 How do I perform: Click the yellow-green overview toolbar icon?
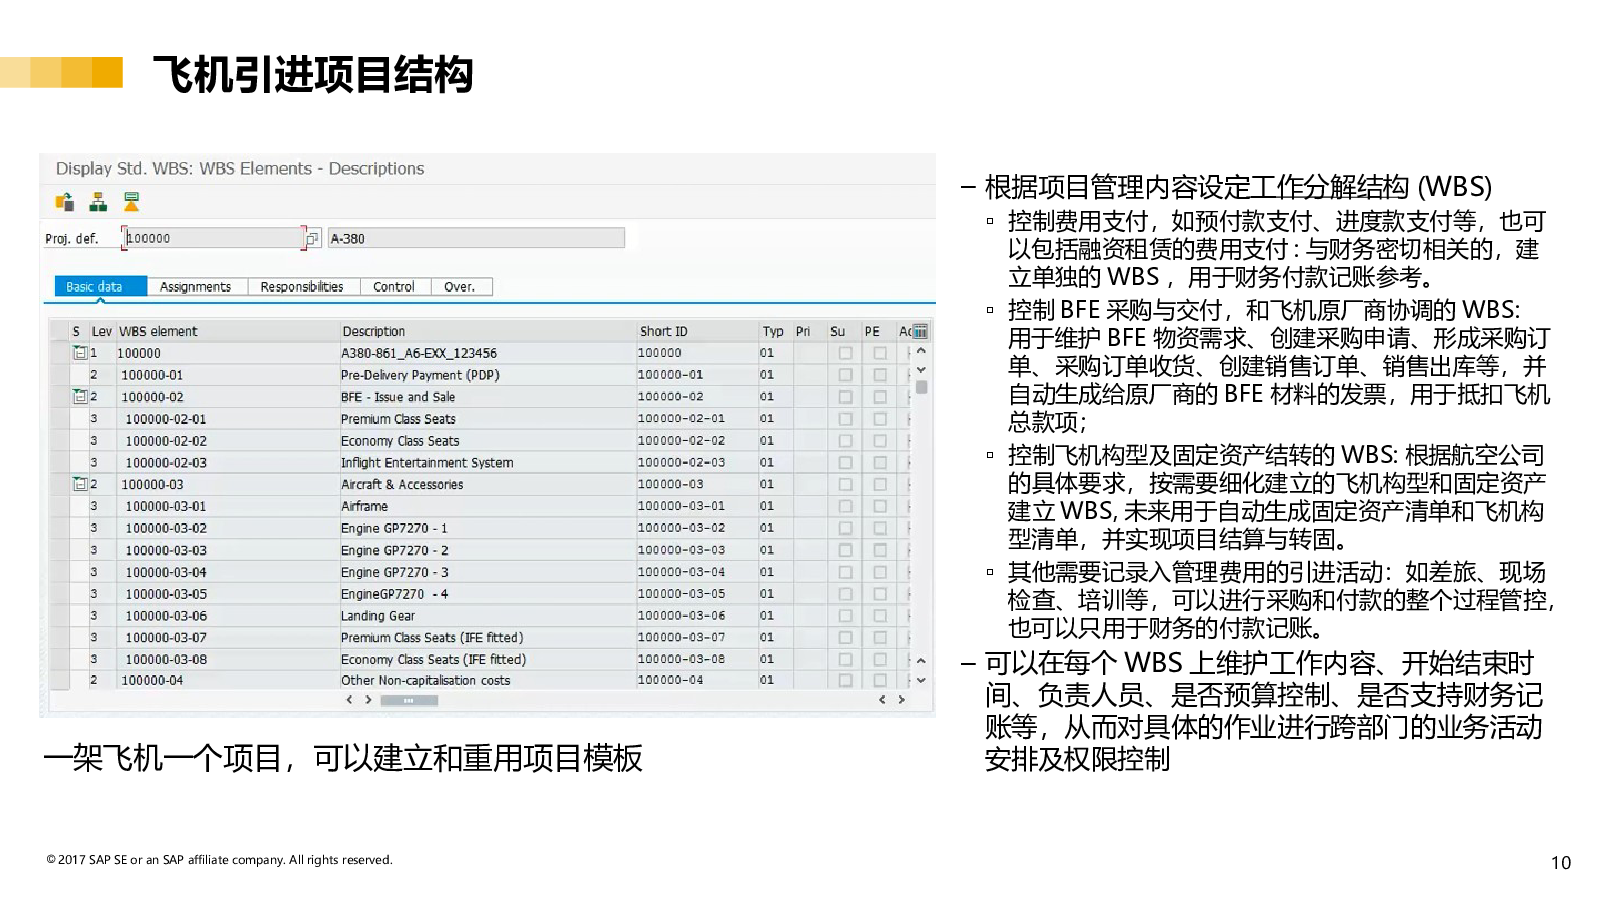(131, 202)
